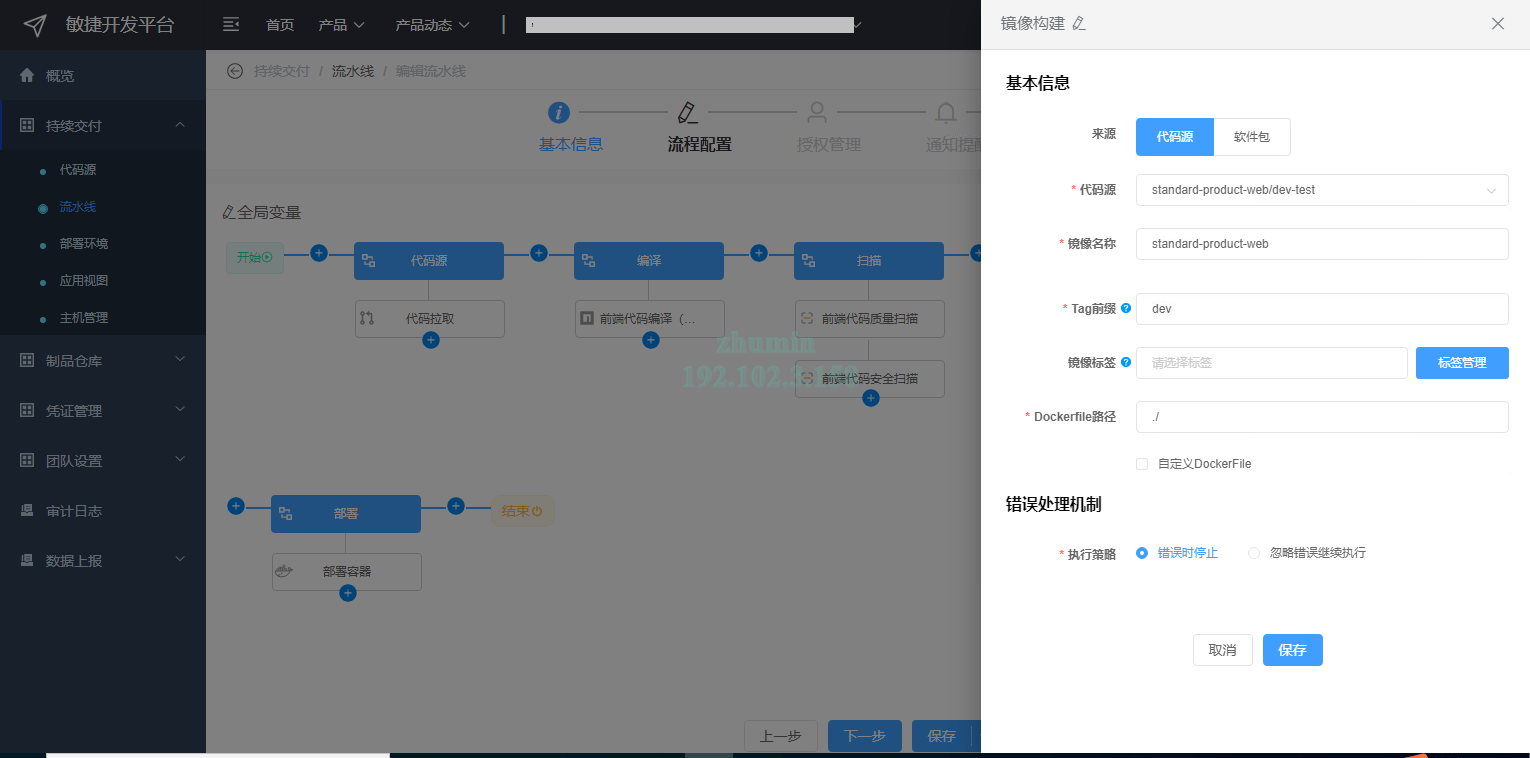Screen dimensions: 1530x758
Task: Click the 镜像名称 input field
Action: pos(1322,244)
